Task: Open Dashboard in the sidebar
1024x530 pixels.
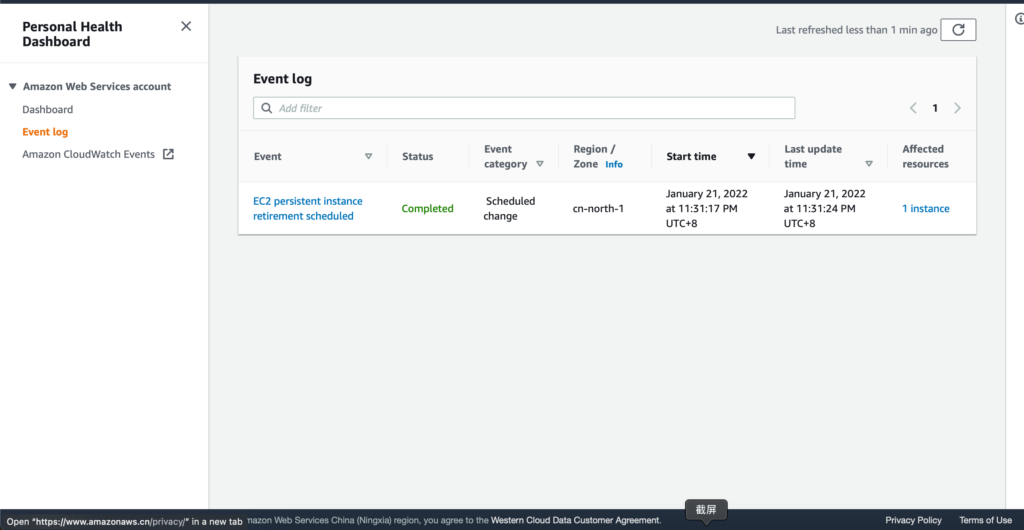Action: (48, 109)
